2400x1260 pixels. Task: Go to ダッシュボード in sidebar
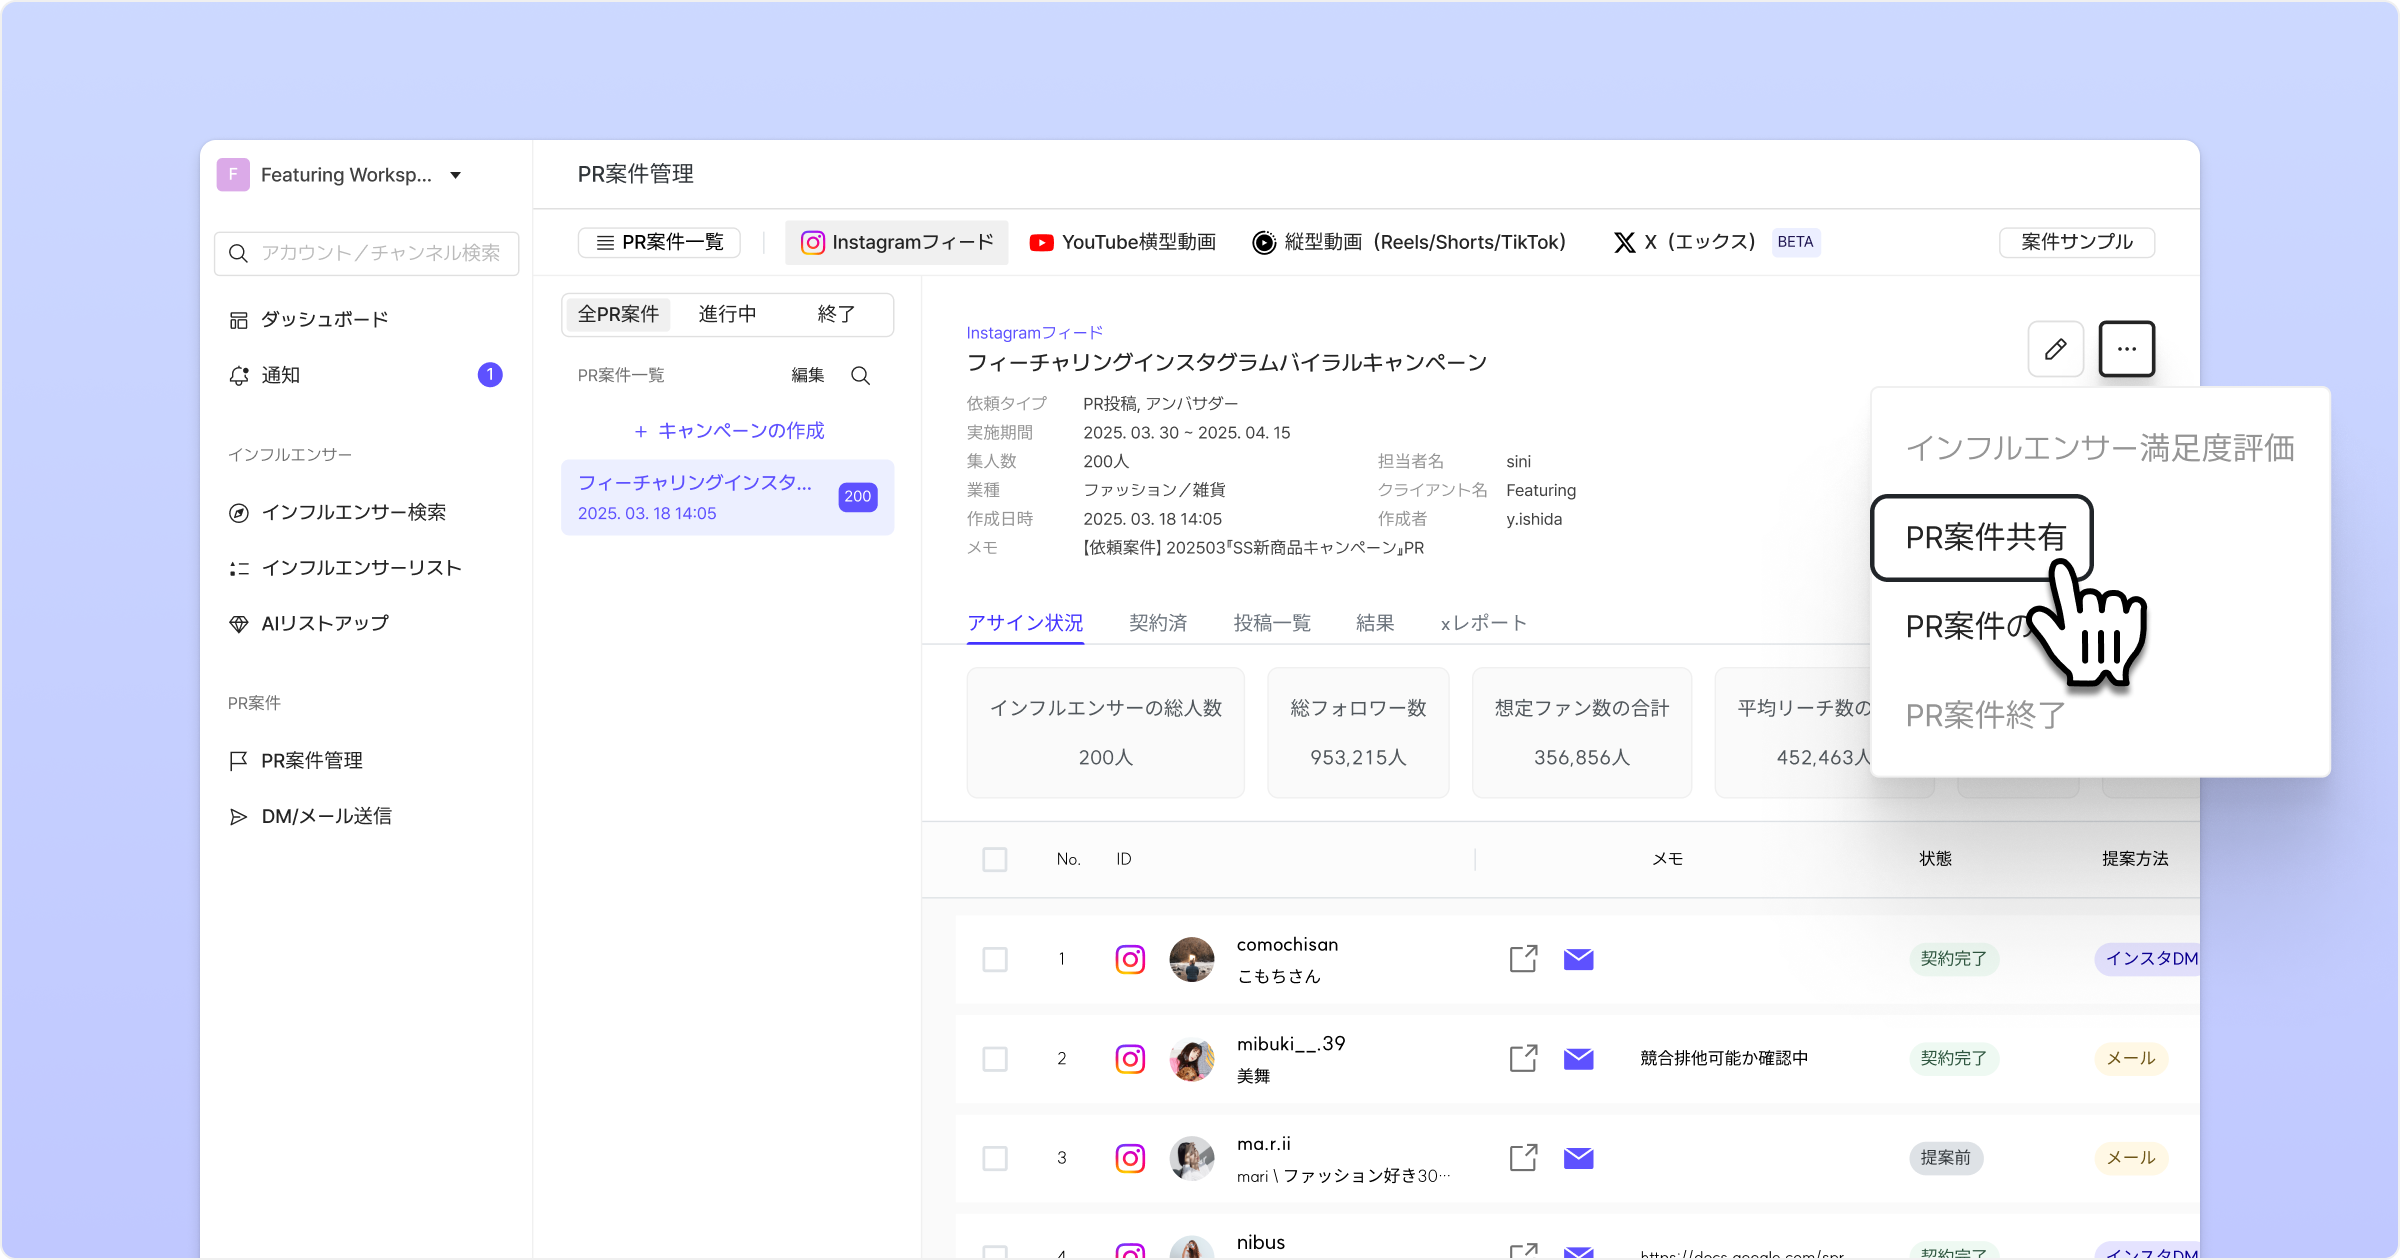324,319
